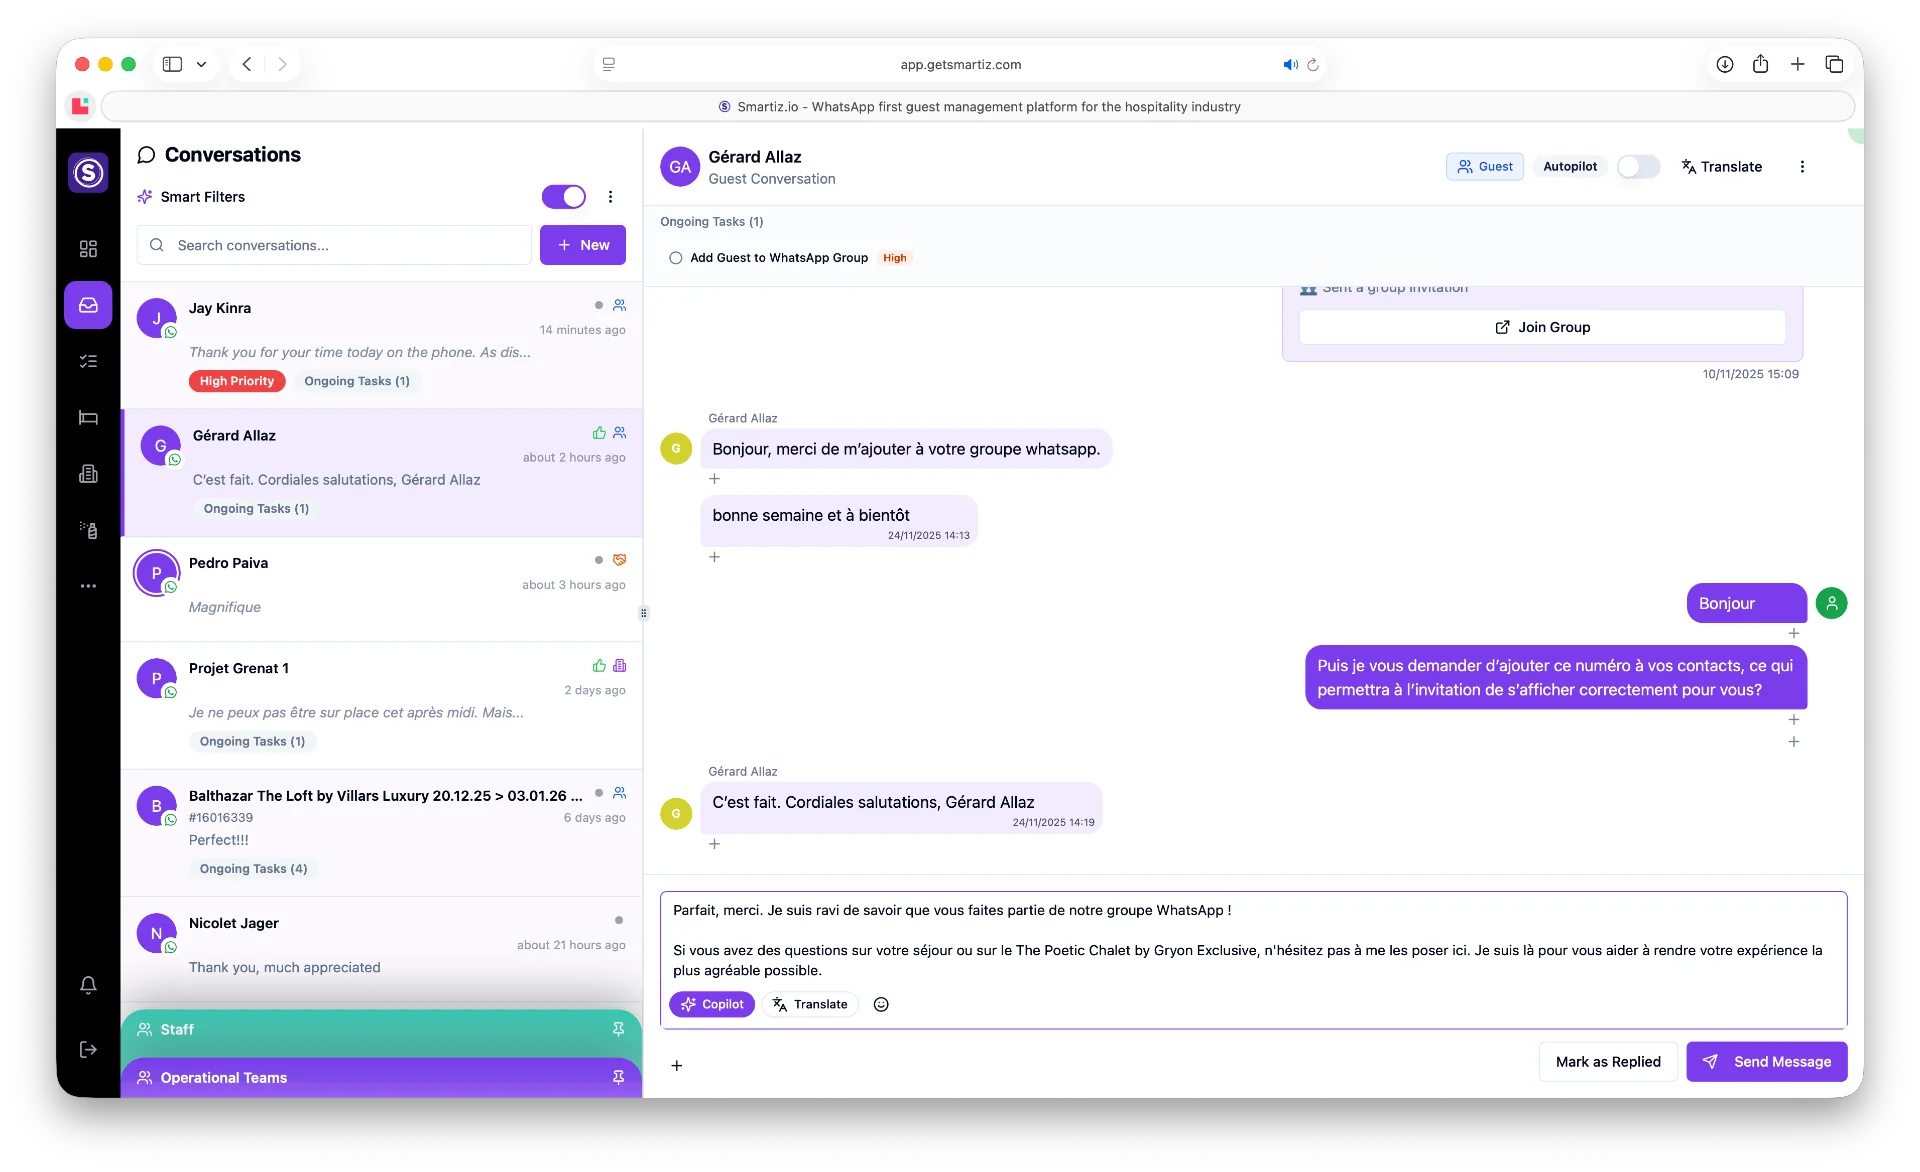Click Translate button in composer
This screenshot has width=1920, height=1172.
[x=810, y=1005]
